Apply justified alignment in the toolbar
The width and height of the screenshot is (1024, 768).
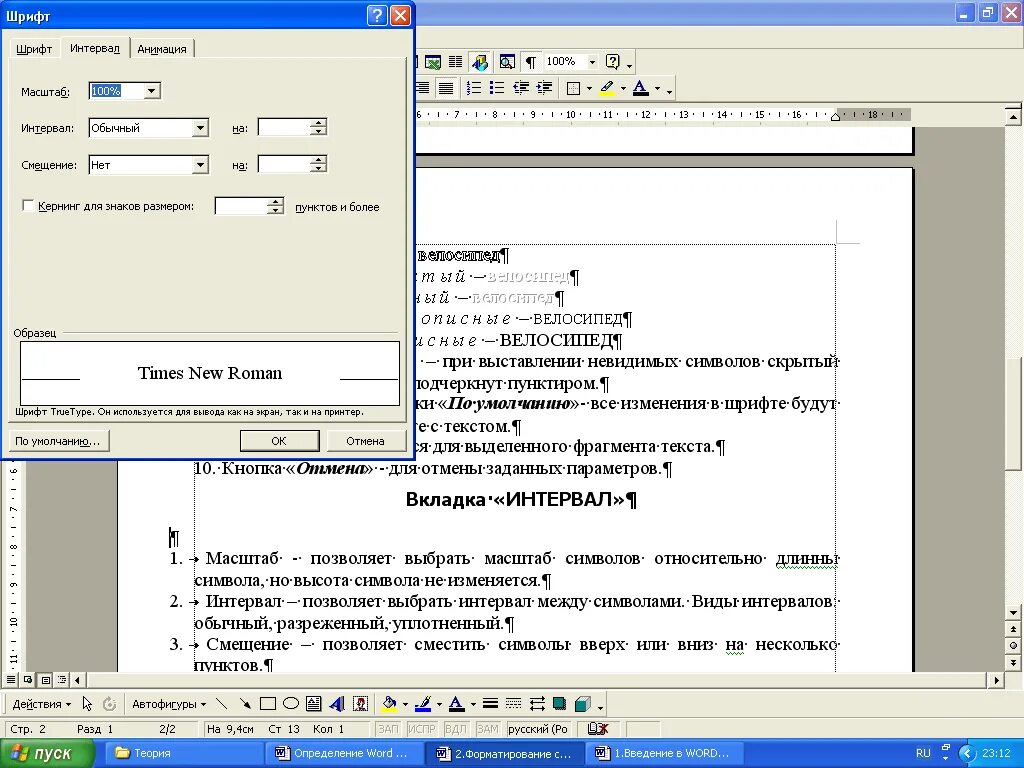tap(446, 88)
